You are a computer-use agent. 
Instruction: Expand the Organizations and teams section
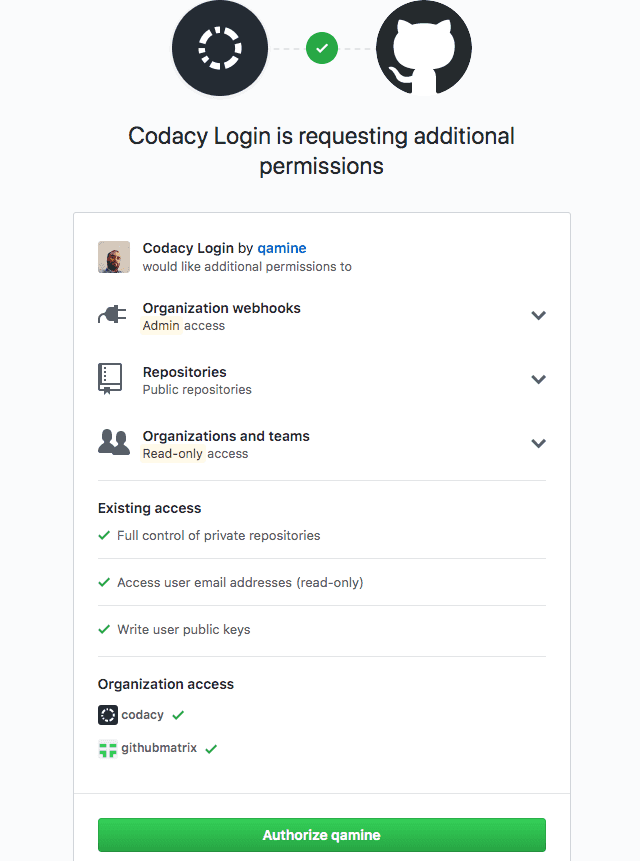point(538,443)
